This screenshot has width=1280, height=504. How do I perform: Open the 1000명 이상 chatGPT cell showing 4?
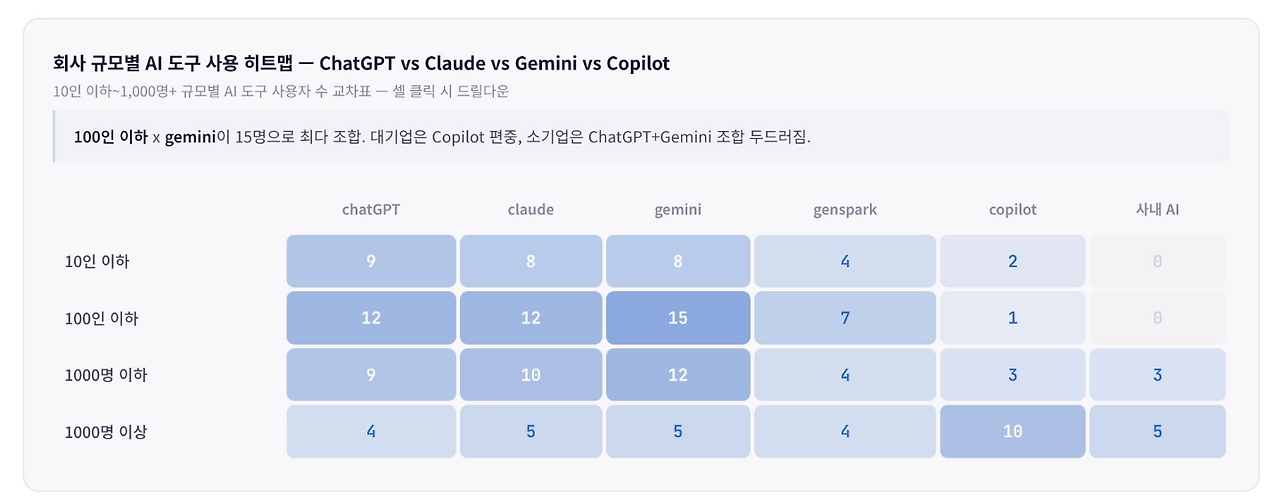(371, 432)
